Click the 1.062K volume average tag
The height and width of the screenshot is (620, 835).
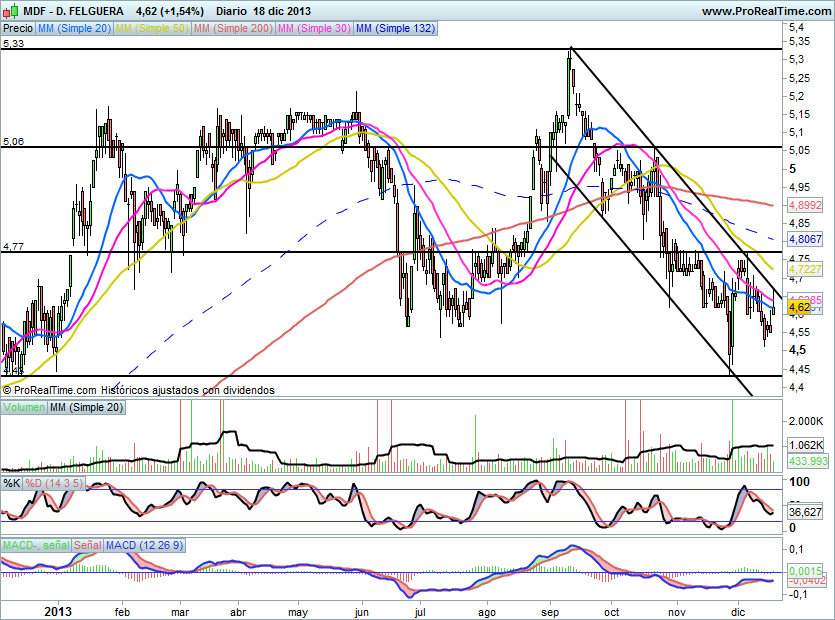(805, 445)
